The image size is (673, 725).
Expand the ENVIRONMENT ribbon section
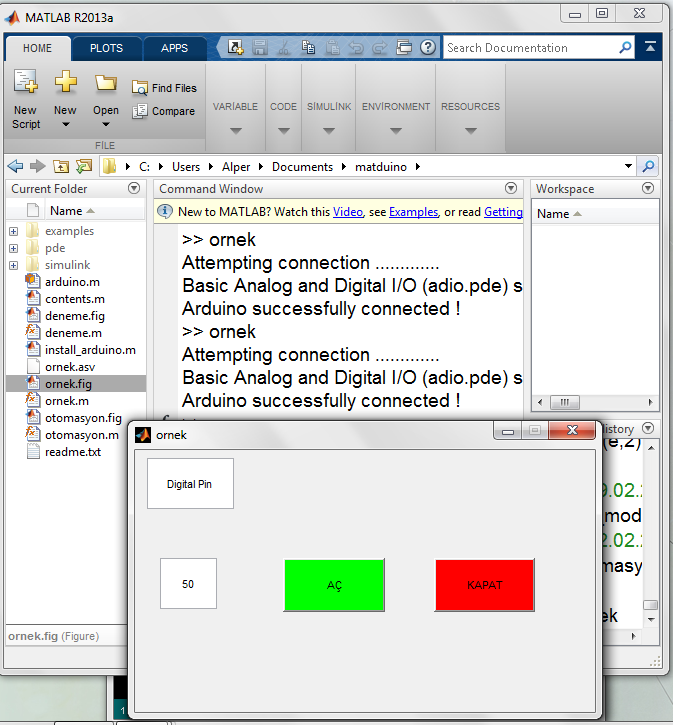click(x=396, y=131)
